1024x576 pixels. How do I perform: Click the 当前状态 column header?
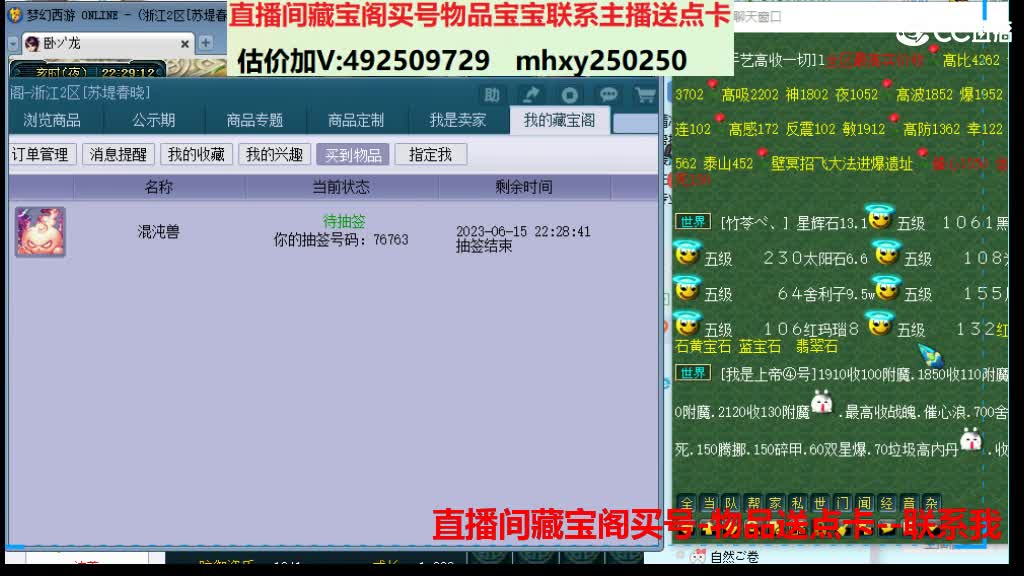pos(341,187)
